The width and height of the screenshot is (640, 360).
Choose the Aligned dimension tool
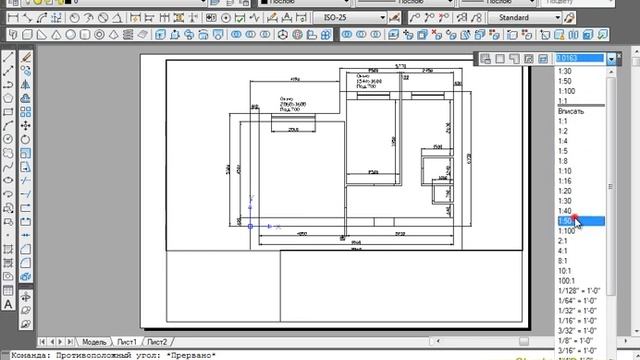(27, 18)
